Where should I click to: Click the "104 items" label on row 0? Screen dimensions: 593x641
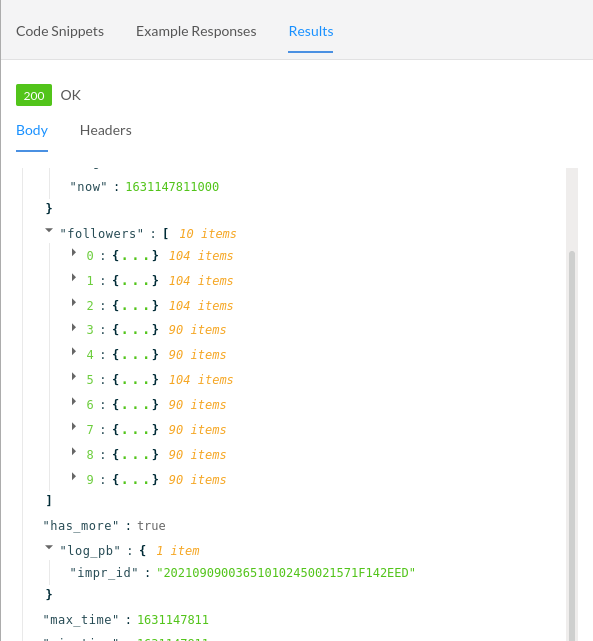click(201, 256)
